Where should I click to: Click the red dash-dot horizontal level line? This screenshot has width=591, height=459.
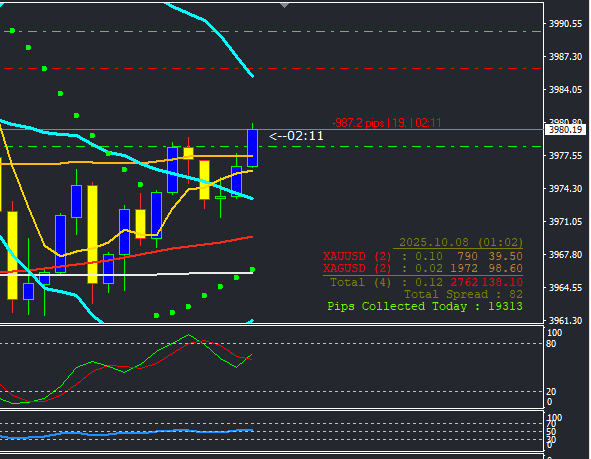(271, 69)
